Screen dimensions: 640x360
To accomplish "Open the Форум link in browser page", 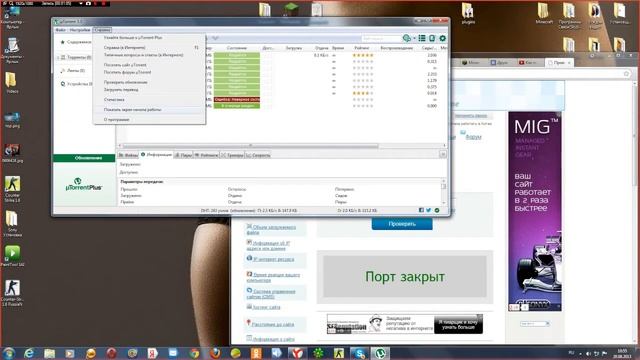I will tap(473, 137).
